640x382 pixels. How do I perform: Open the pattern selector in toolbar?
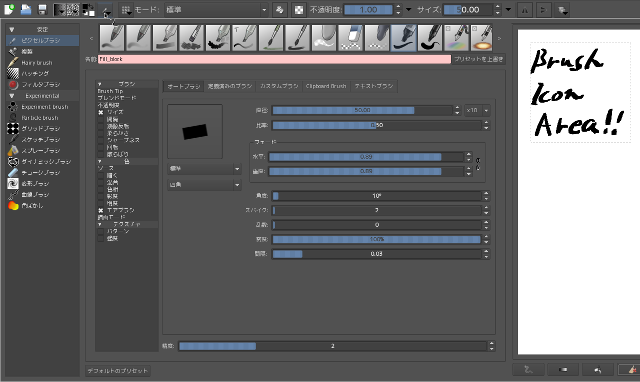(73, 9)
